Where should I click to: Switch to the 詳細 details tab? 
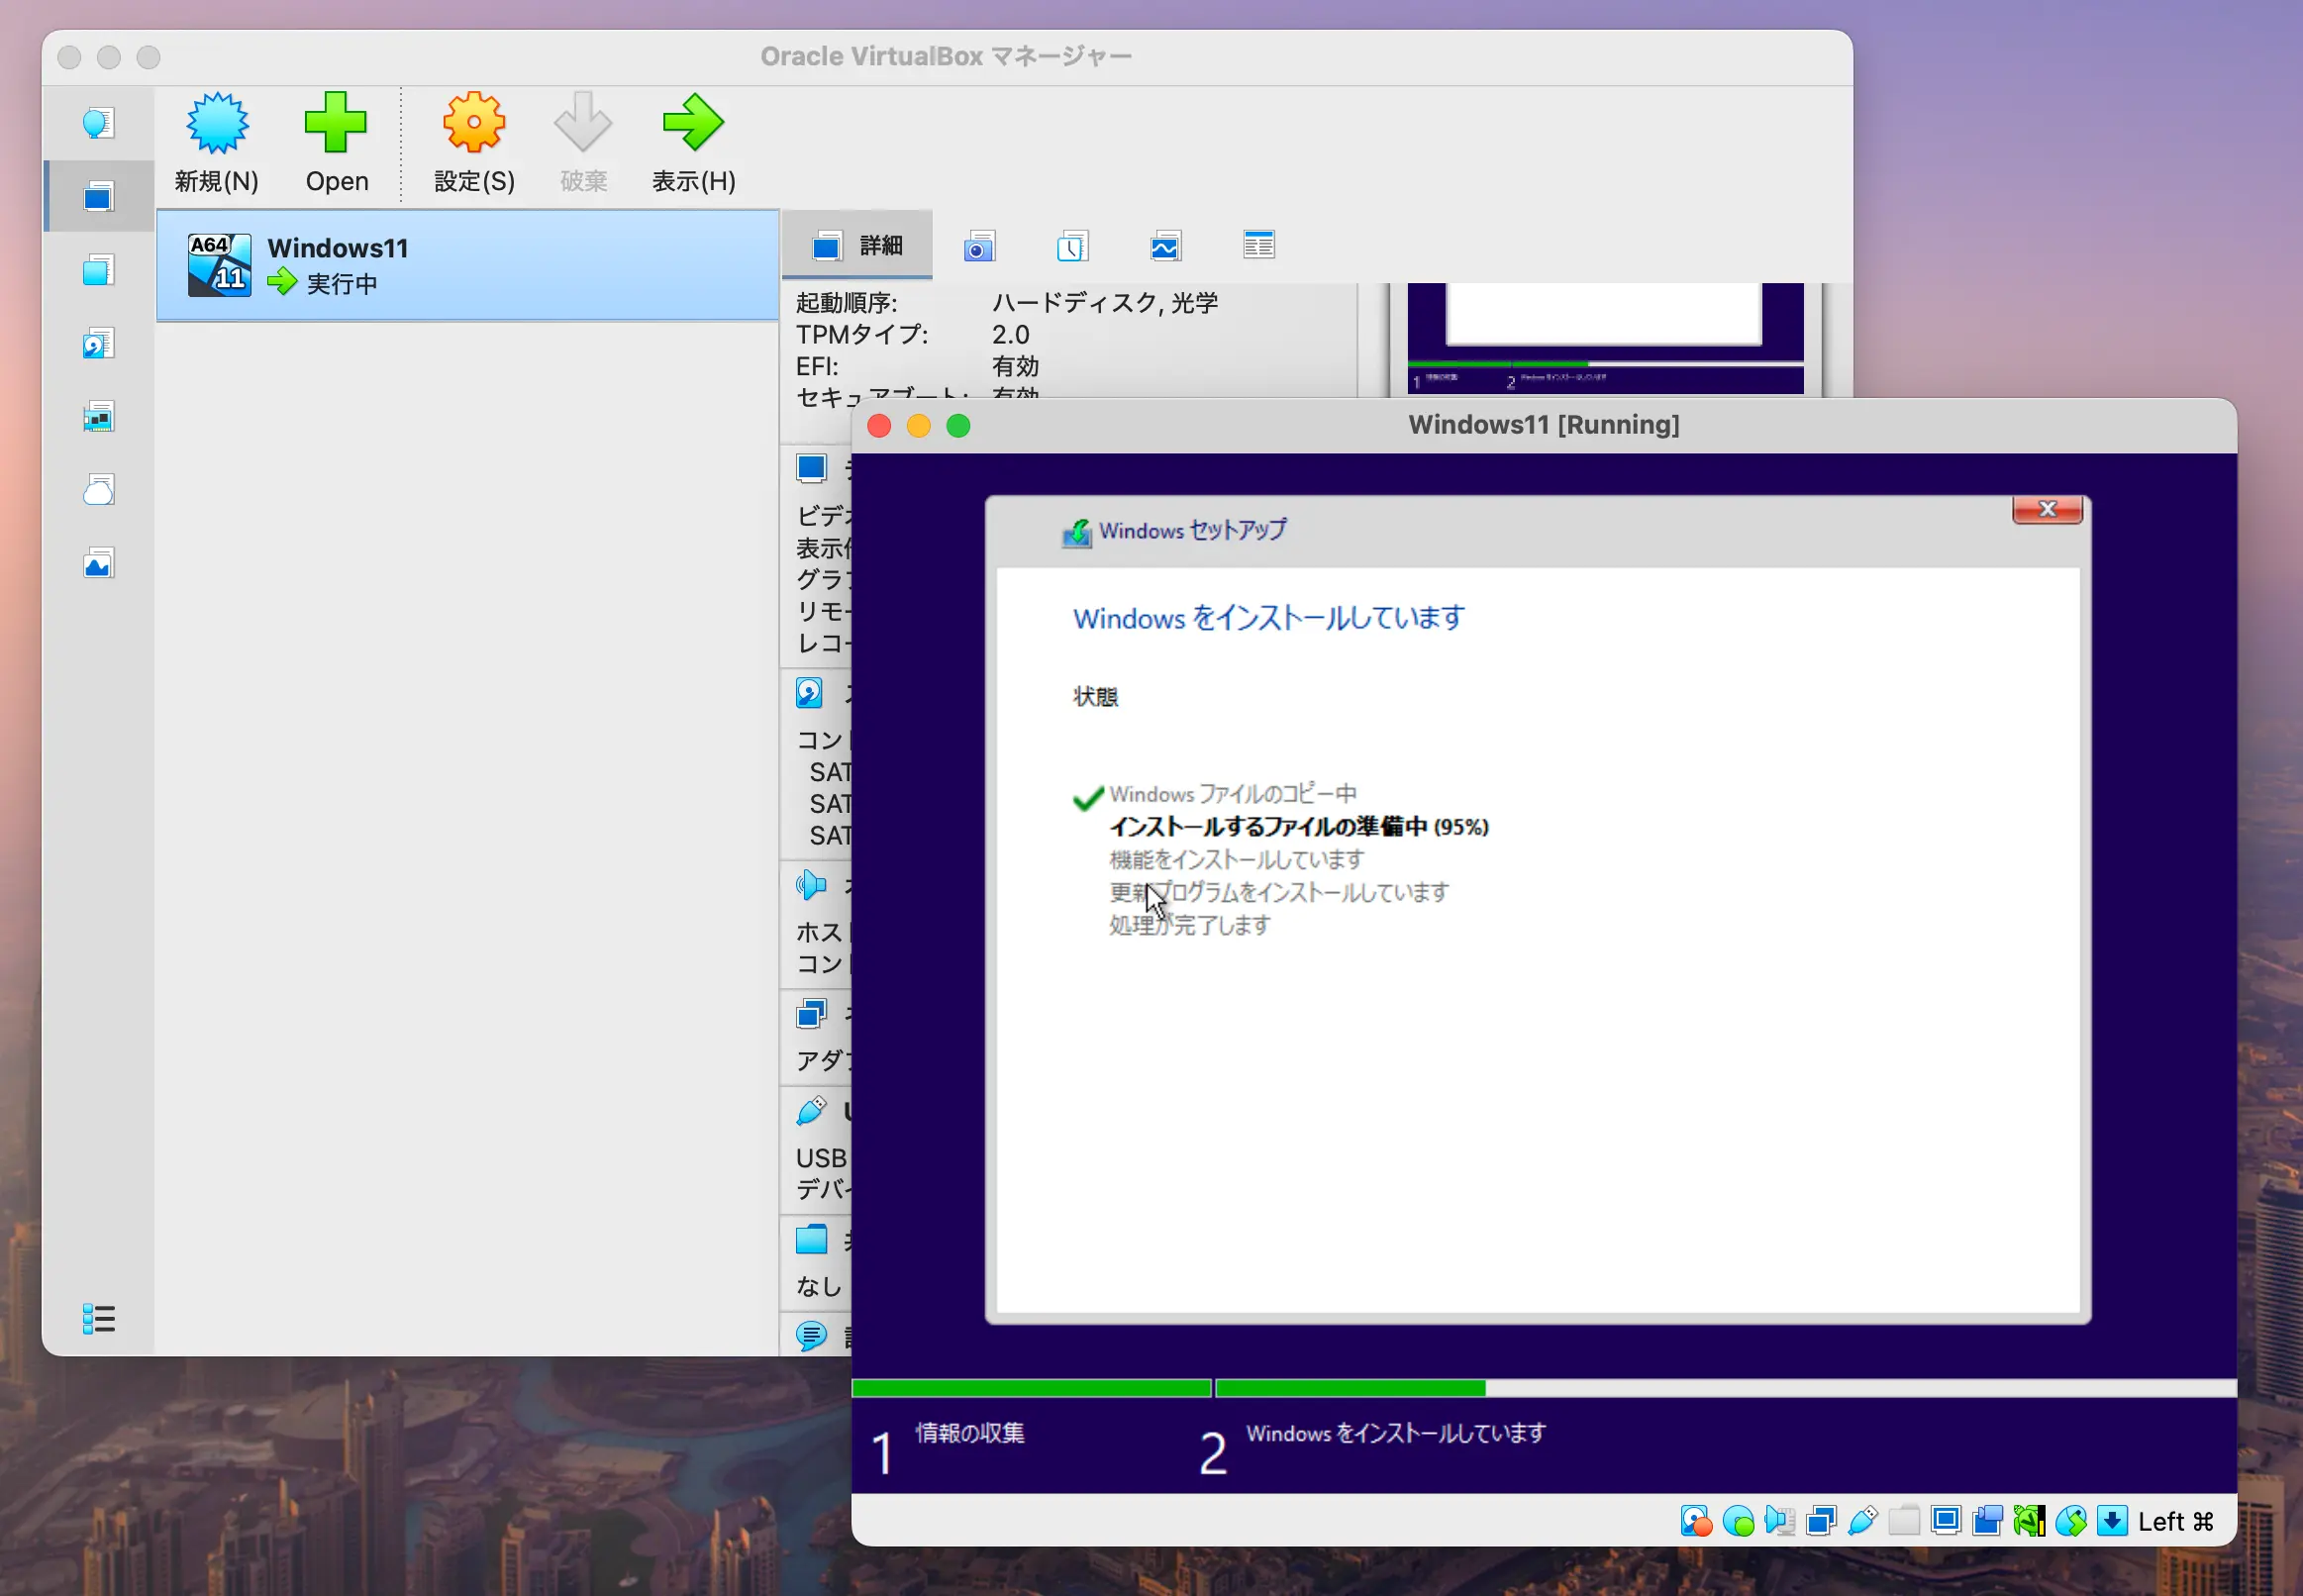[x=857, y=246]
